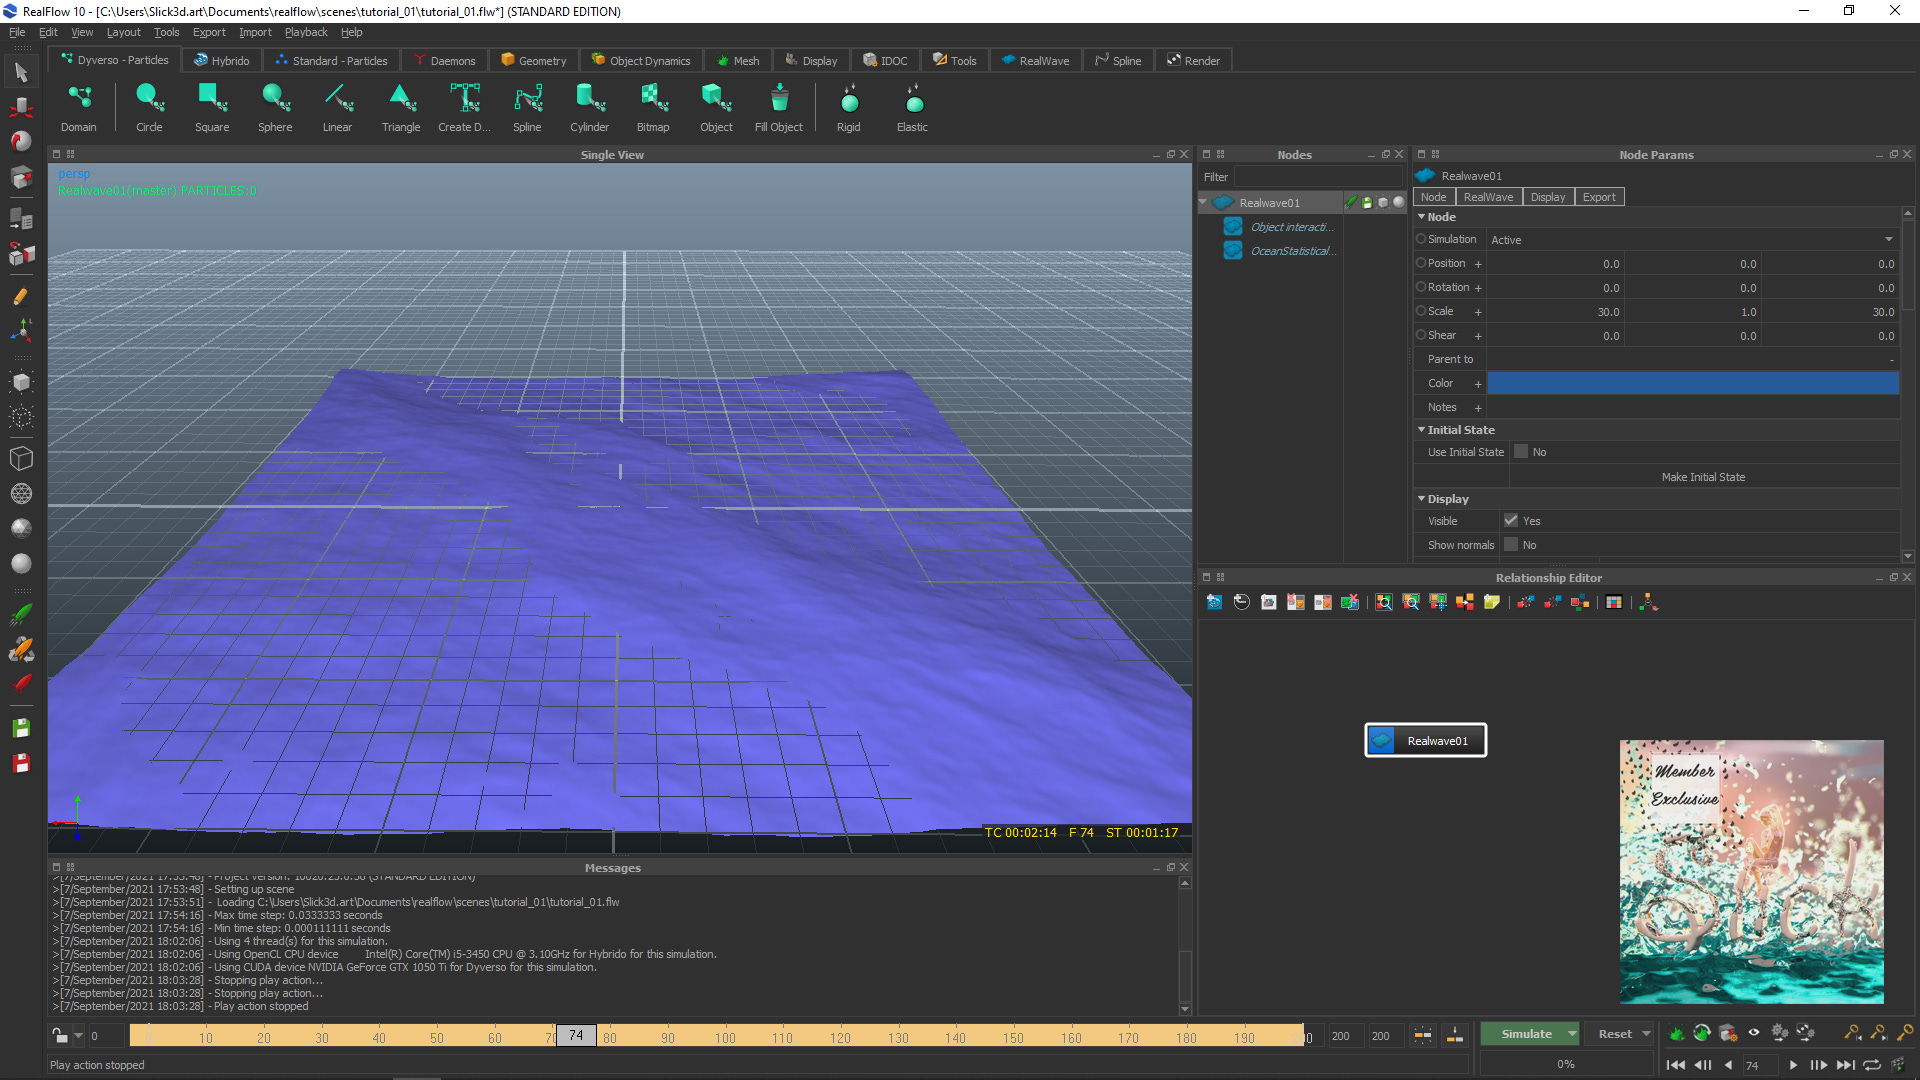Open the Playback menu
1920x1080 pixels.
[306, 32]
